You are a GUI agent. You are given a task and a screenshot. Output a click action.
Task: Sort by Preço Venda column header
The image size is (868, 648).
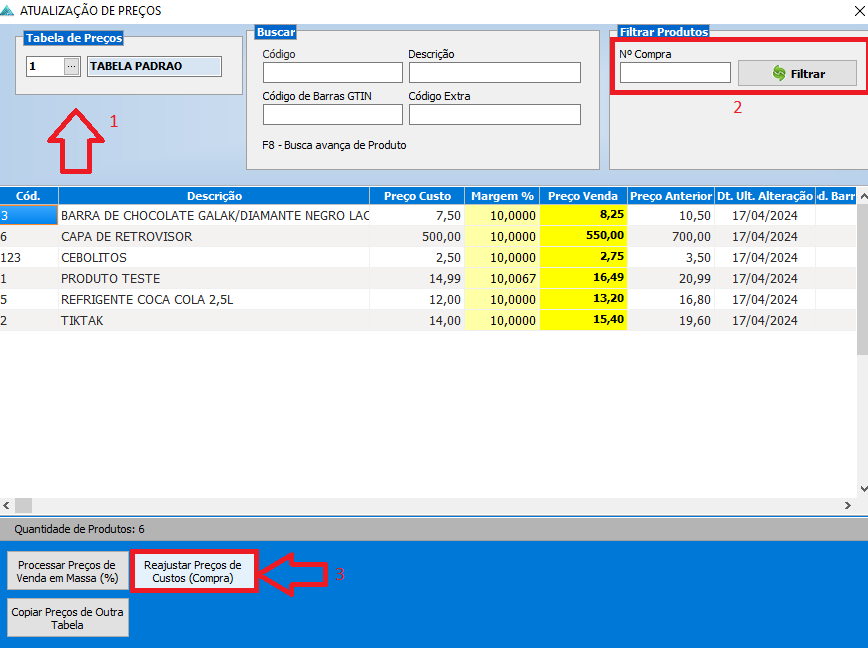583,196
